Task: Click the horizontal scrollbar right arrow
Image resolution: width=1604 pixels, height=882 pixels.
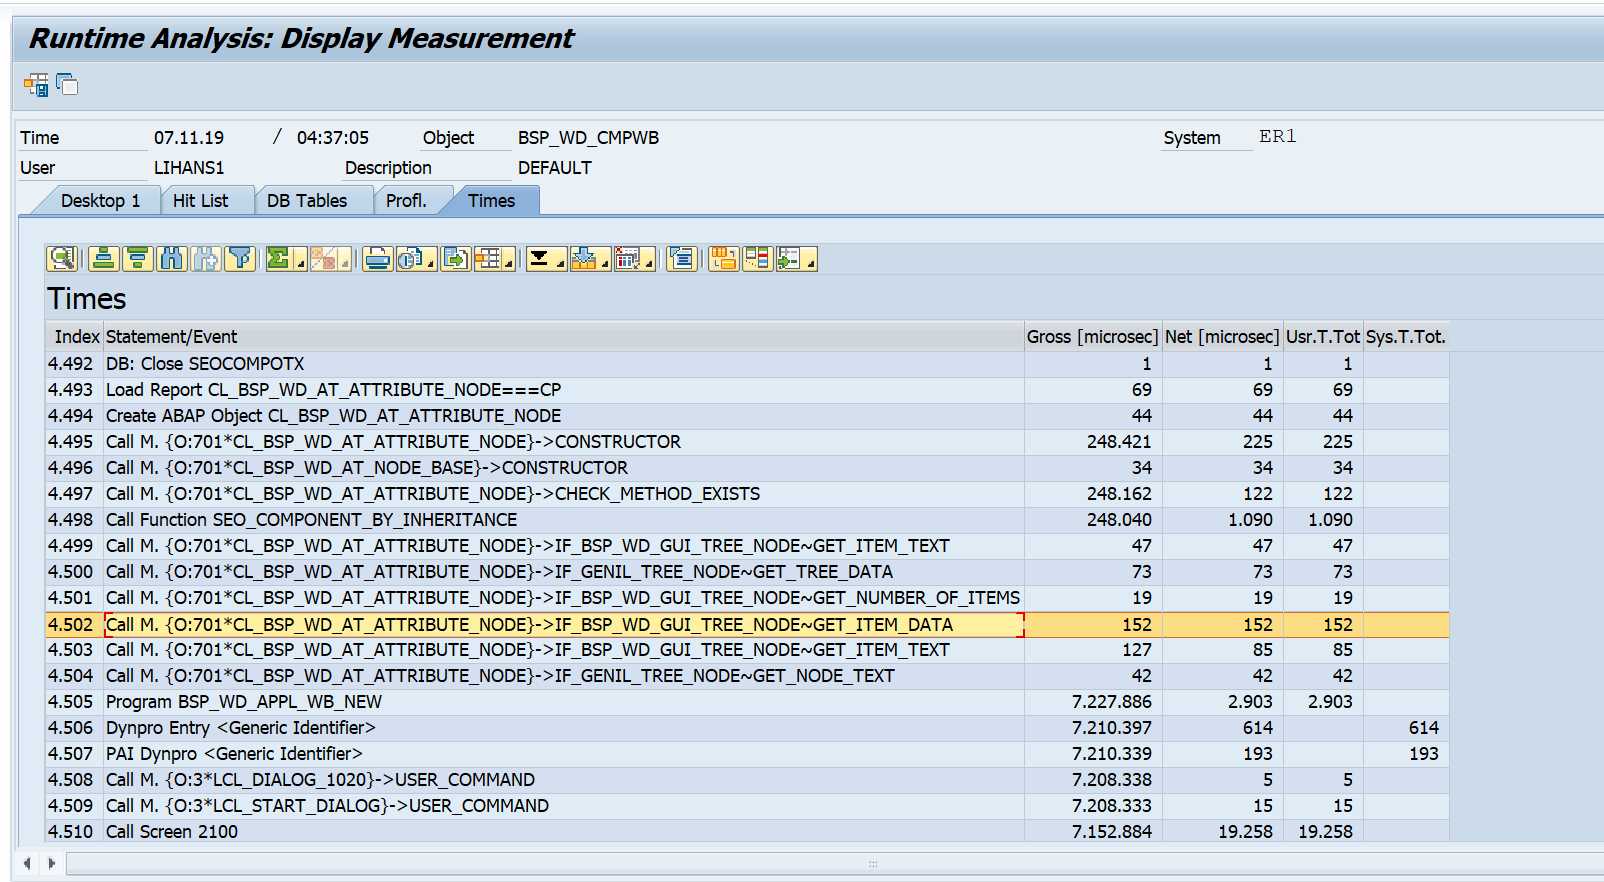Action: pyautogui.click(x=52, y=862)
